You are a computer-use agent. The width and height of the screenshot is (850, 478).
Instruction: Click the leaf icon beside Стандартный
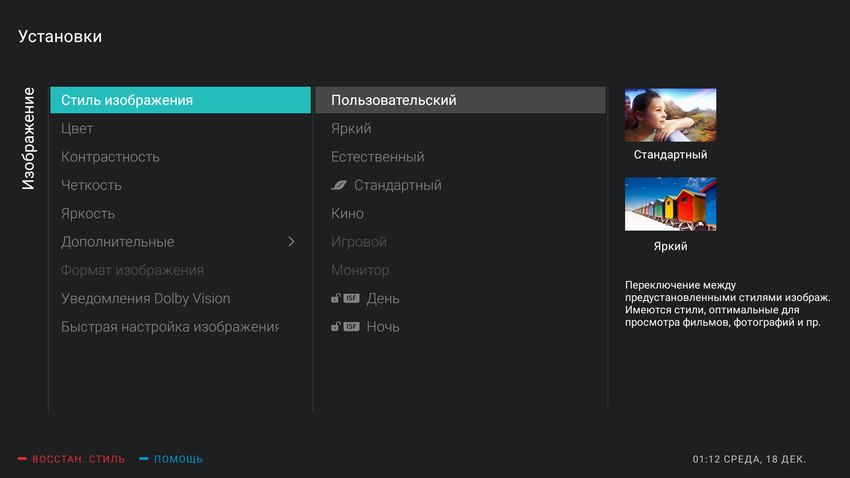pos(339,185)
